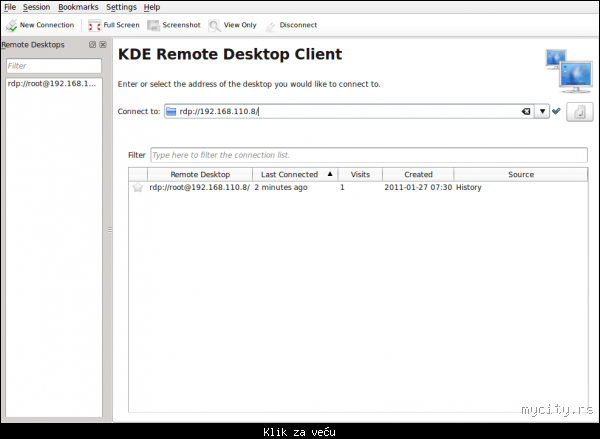Open the Bookmarks menu
Viewport: 600px width, 439px height.
[78, 7]
